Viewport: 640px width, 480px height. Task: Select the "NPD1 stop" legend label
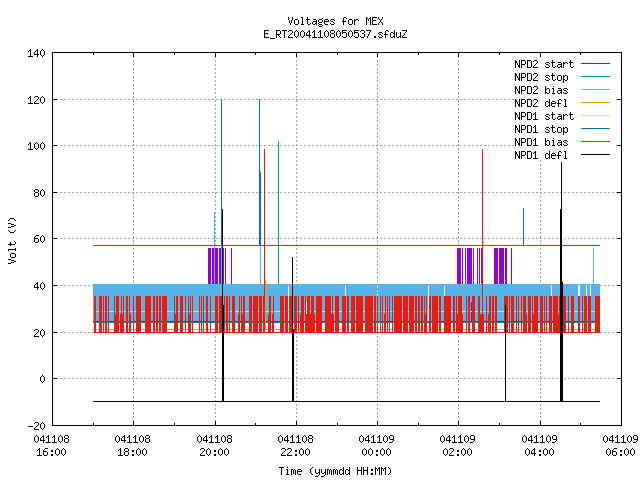(541, 129)
